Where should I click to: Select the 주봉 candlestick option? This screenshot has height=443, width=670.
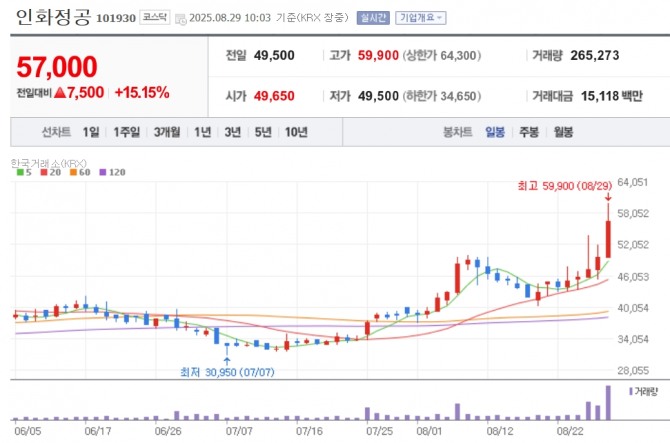coord(529,132)
